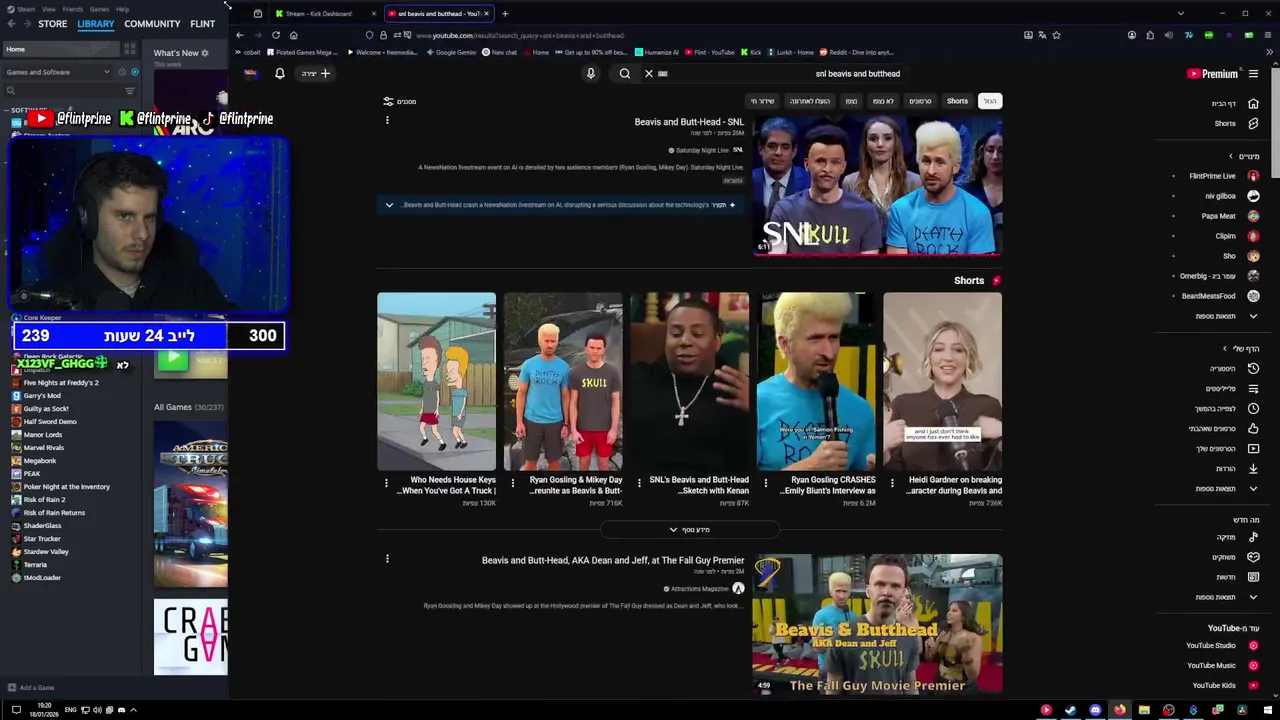Open the Friends menu in Steam

[x=73, y=9]
